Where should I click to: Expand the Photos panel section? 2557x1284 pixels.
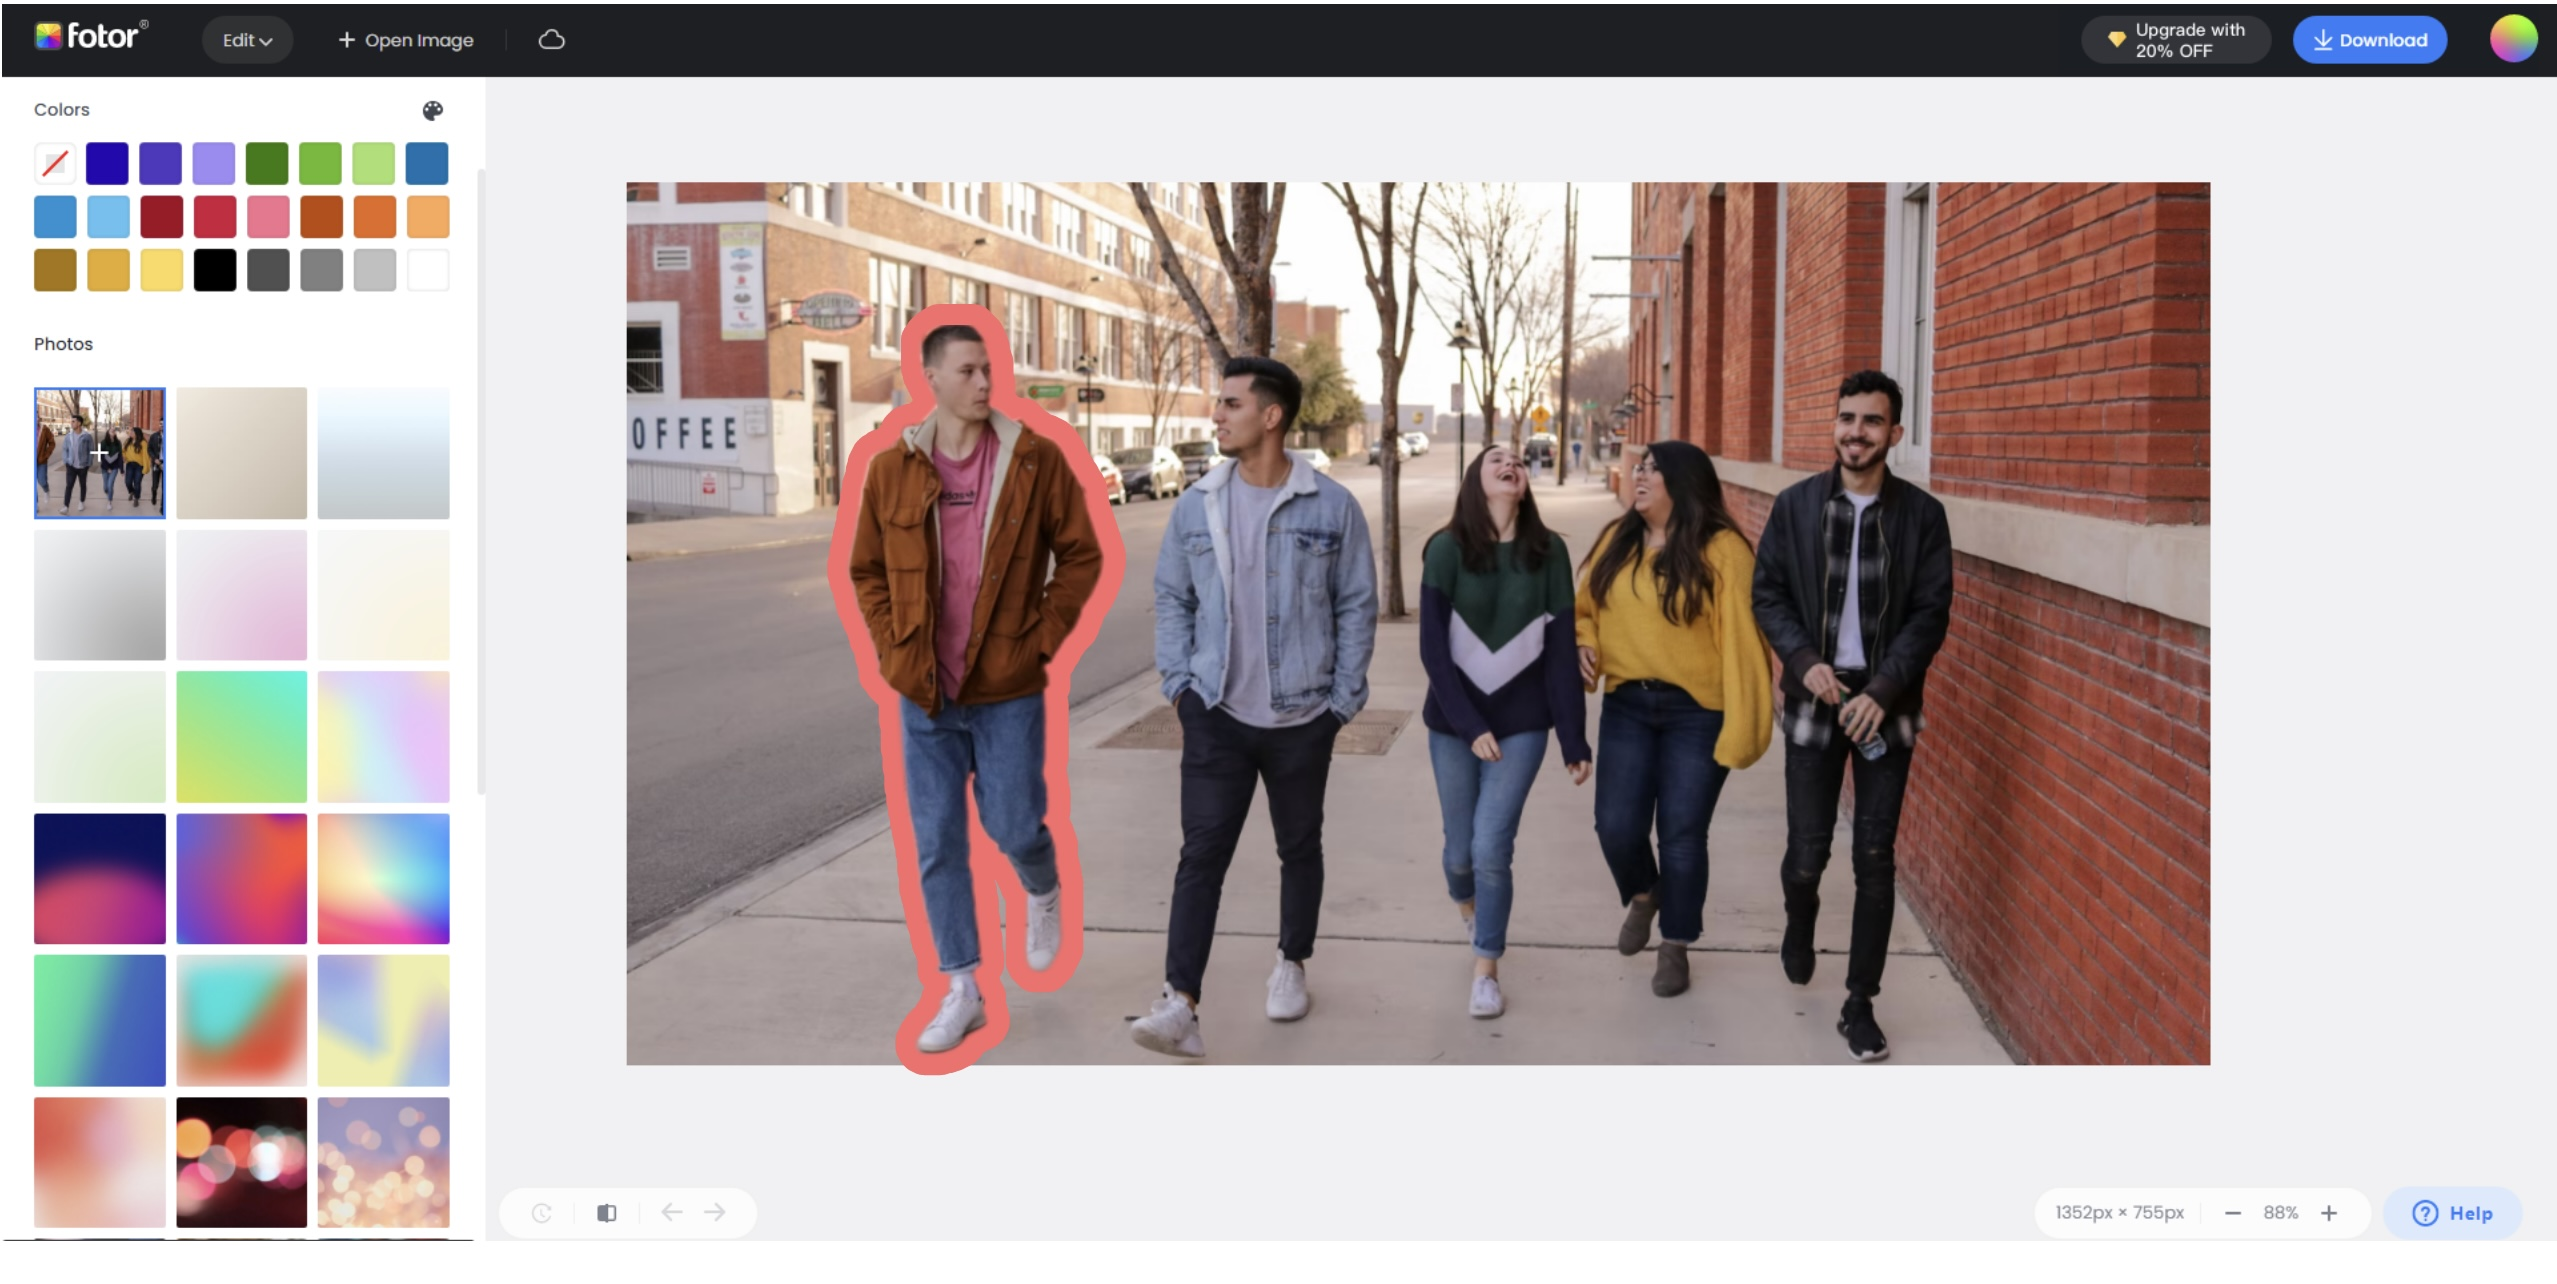[64, 344]
